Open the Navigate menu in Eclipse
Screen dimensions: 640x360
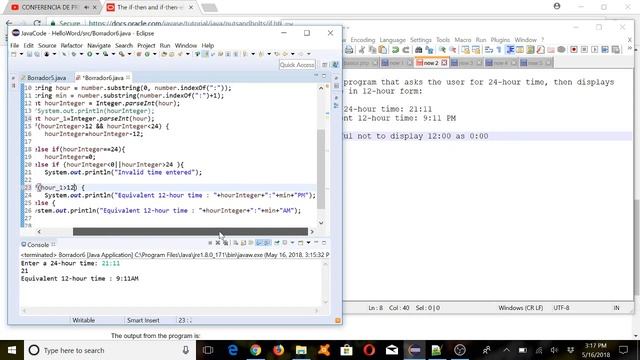[x=99, y=45]
